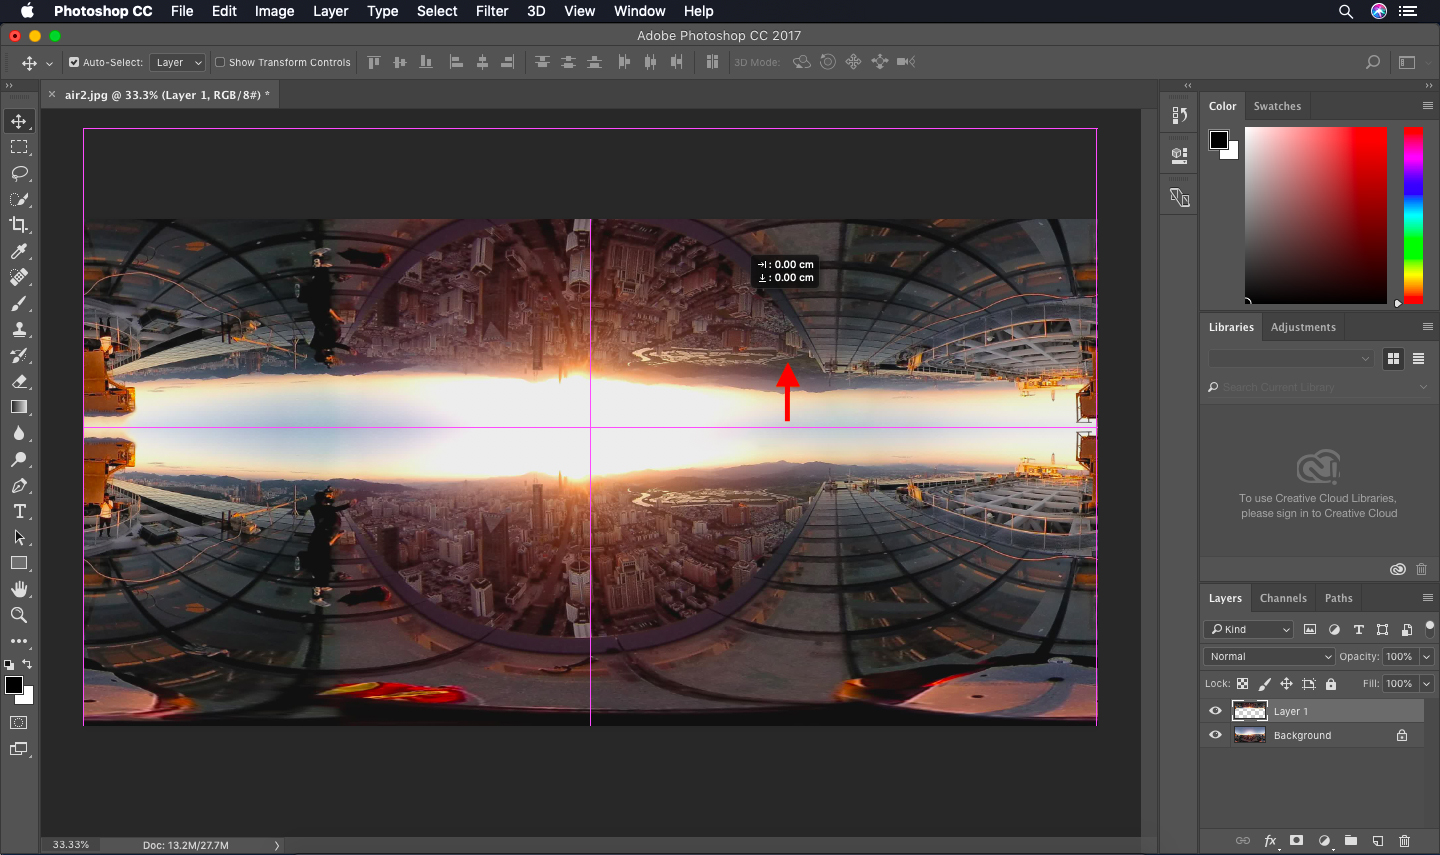
Task: Toggle lock transparent pixels
Action: point(1242,684)
